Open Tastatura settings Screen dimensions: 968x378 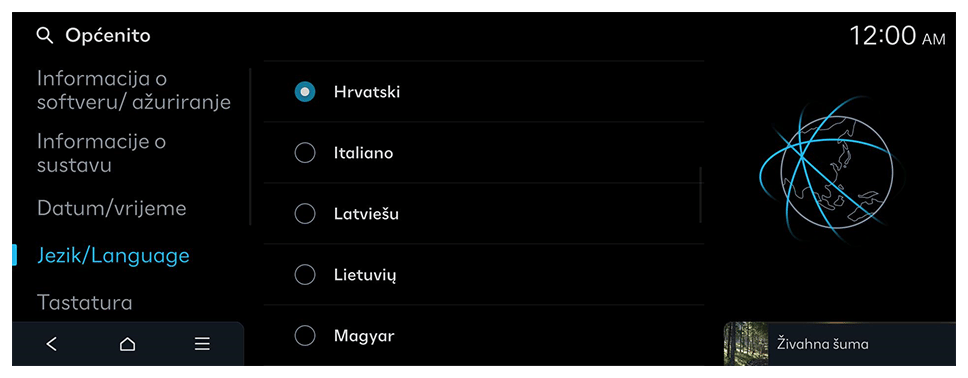click(85, 303)
